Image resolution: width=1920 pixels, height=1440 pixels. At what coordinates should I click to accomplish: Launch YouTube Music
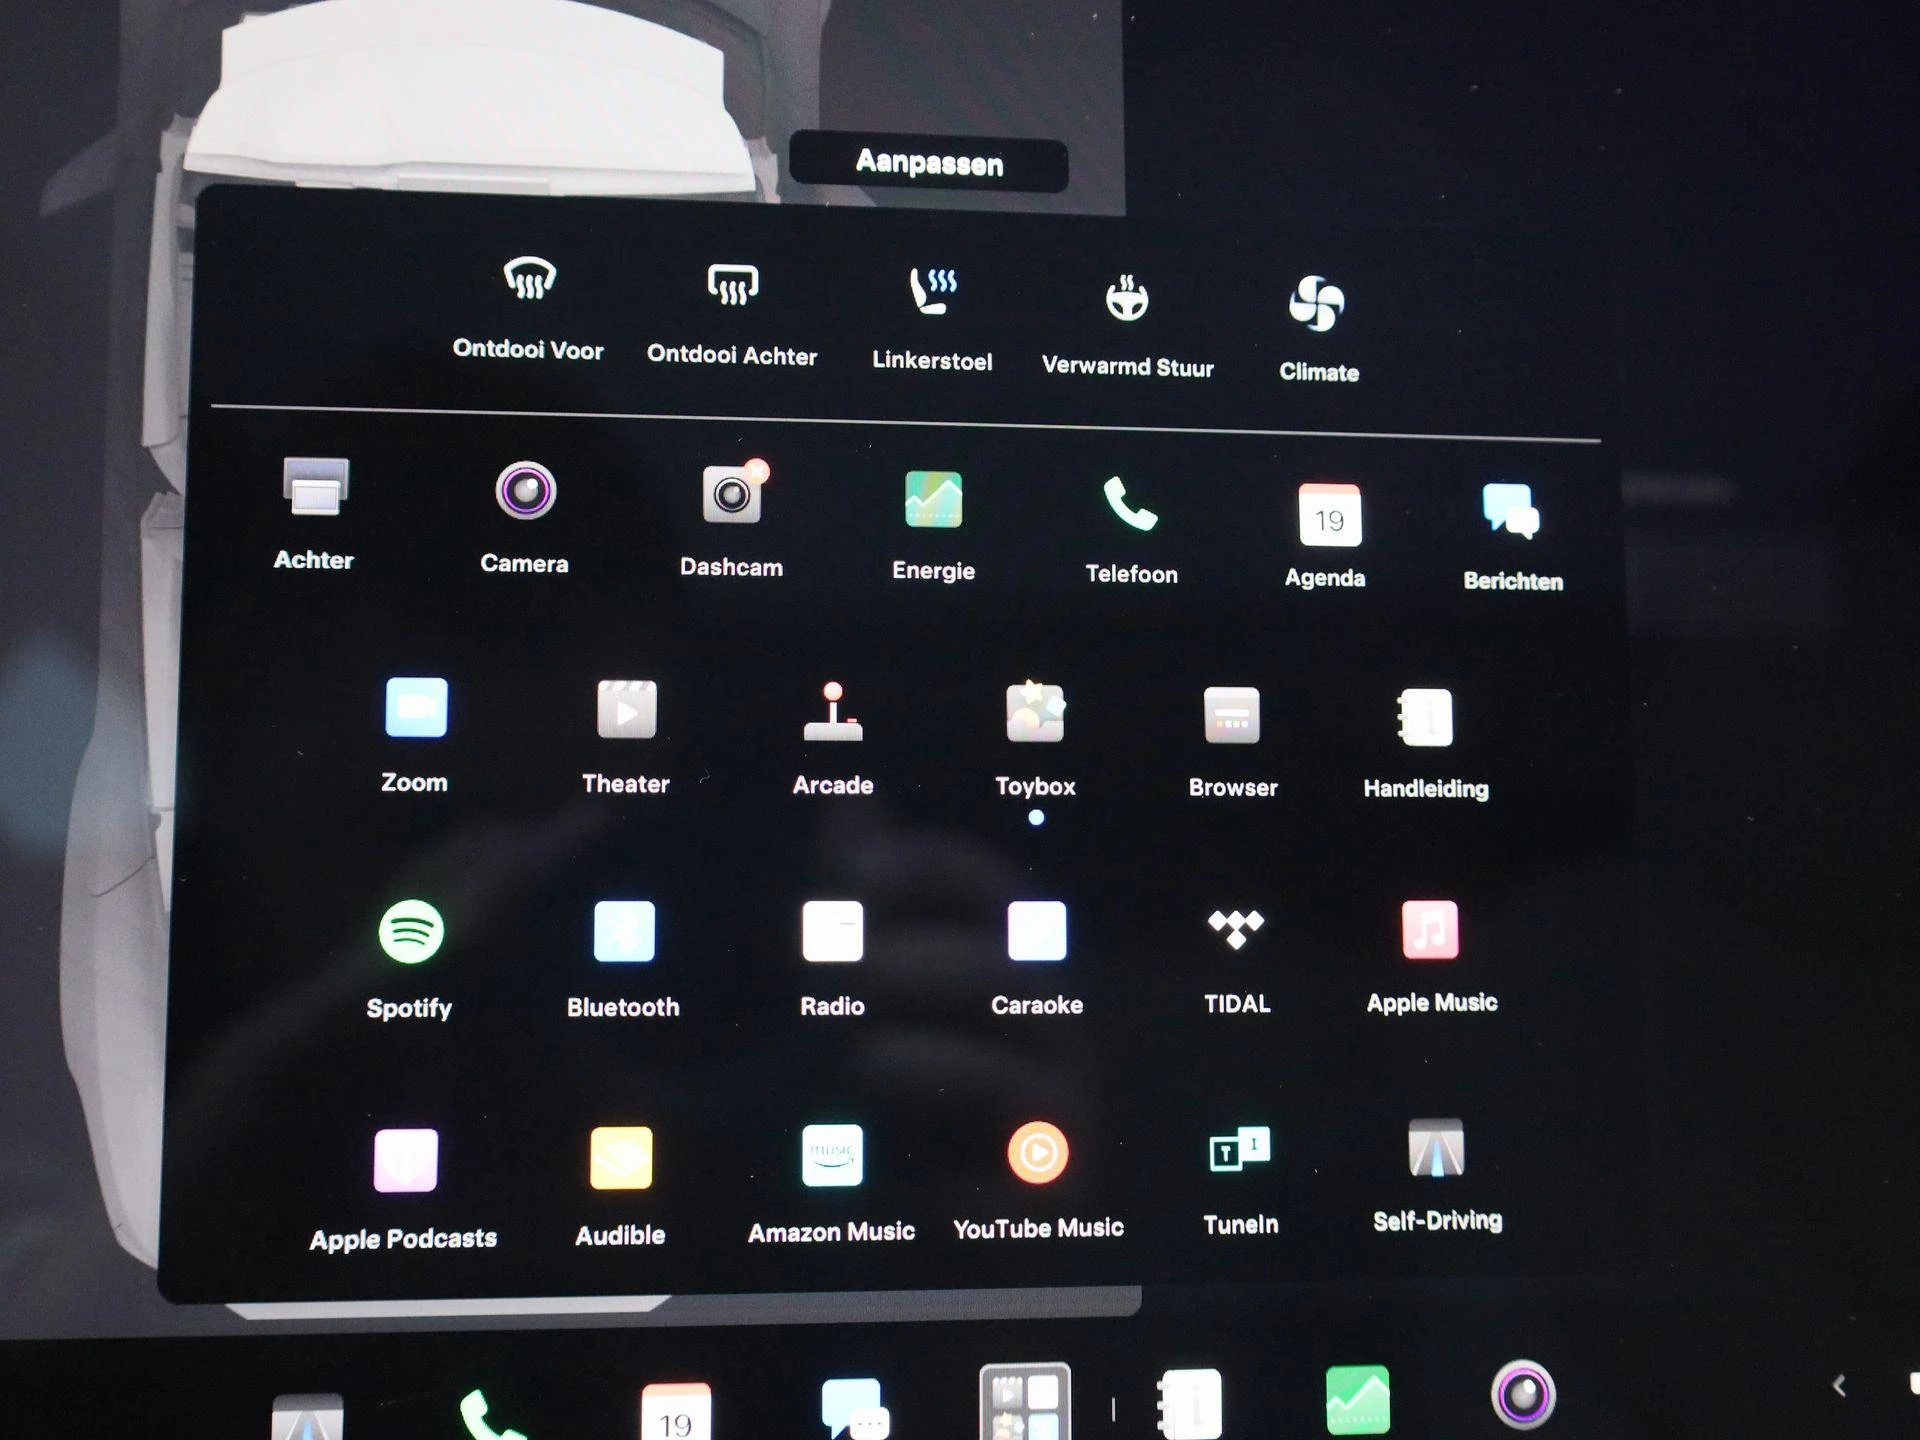click(x=1038, y=1181)
